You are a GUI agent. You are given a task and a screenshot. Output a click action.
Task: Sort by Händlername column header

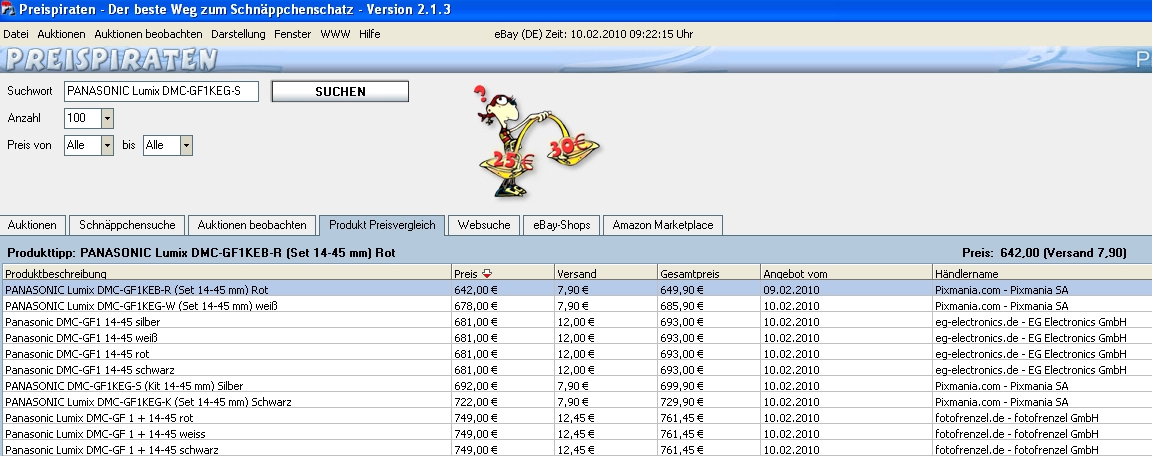(1042, 273)
